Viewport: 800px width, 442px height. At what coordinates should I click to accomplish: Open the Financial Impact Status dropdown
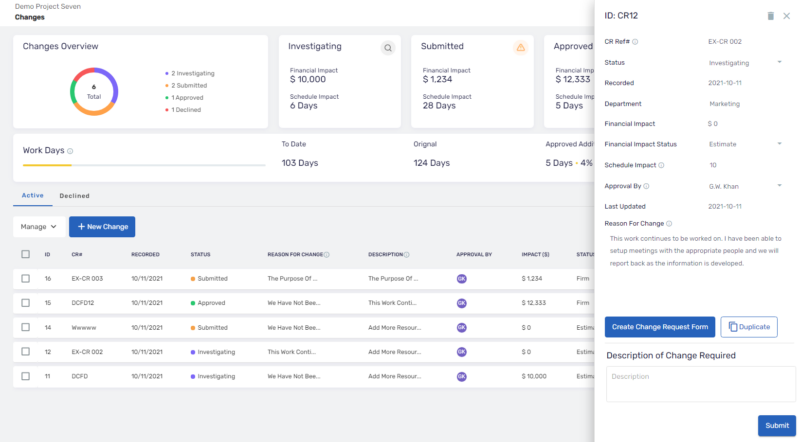tap(745, 144)
